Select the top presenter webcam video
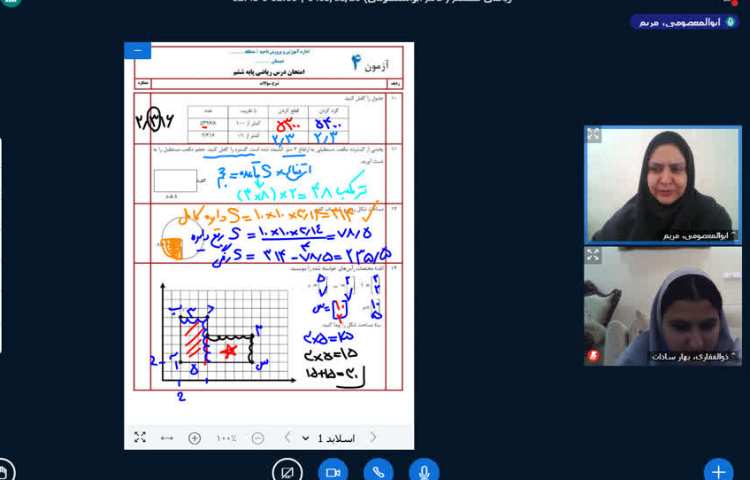 (x=662, y=185)
